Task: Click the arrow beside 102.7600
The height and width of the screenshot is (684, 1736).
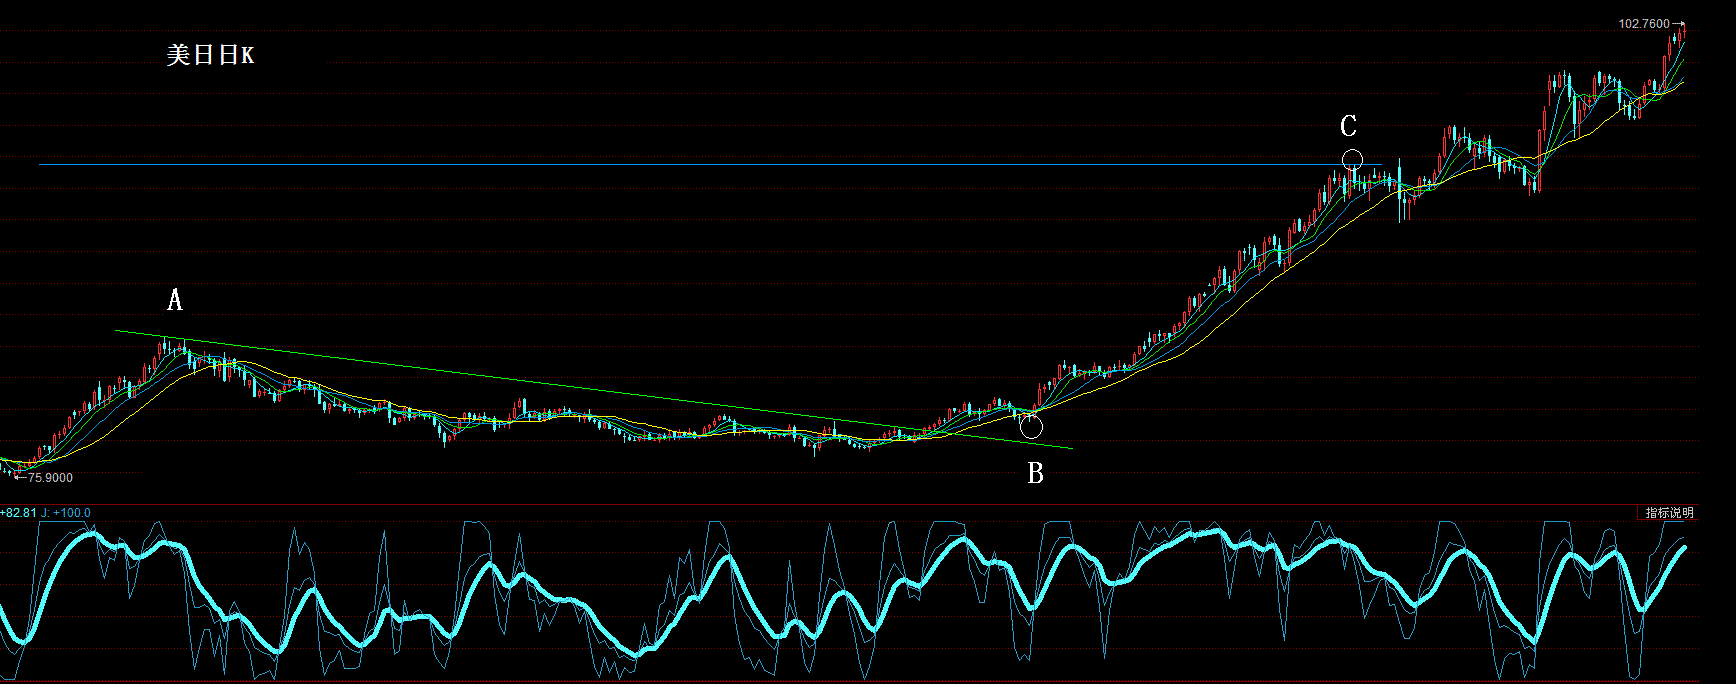Action: (x=1678, y=24)
